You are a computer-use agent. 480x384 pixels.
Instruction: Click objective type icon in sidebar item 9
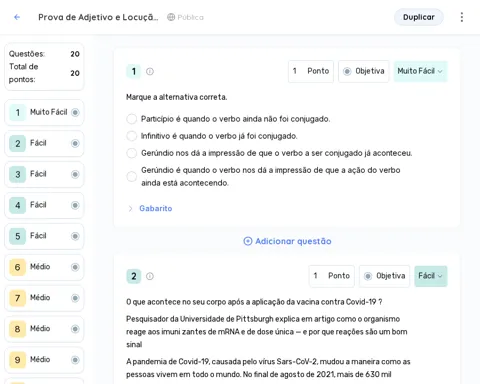(75, 360)
